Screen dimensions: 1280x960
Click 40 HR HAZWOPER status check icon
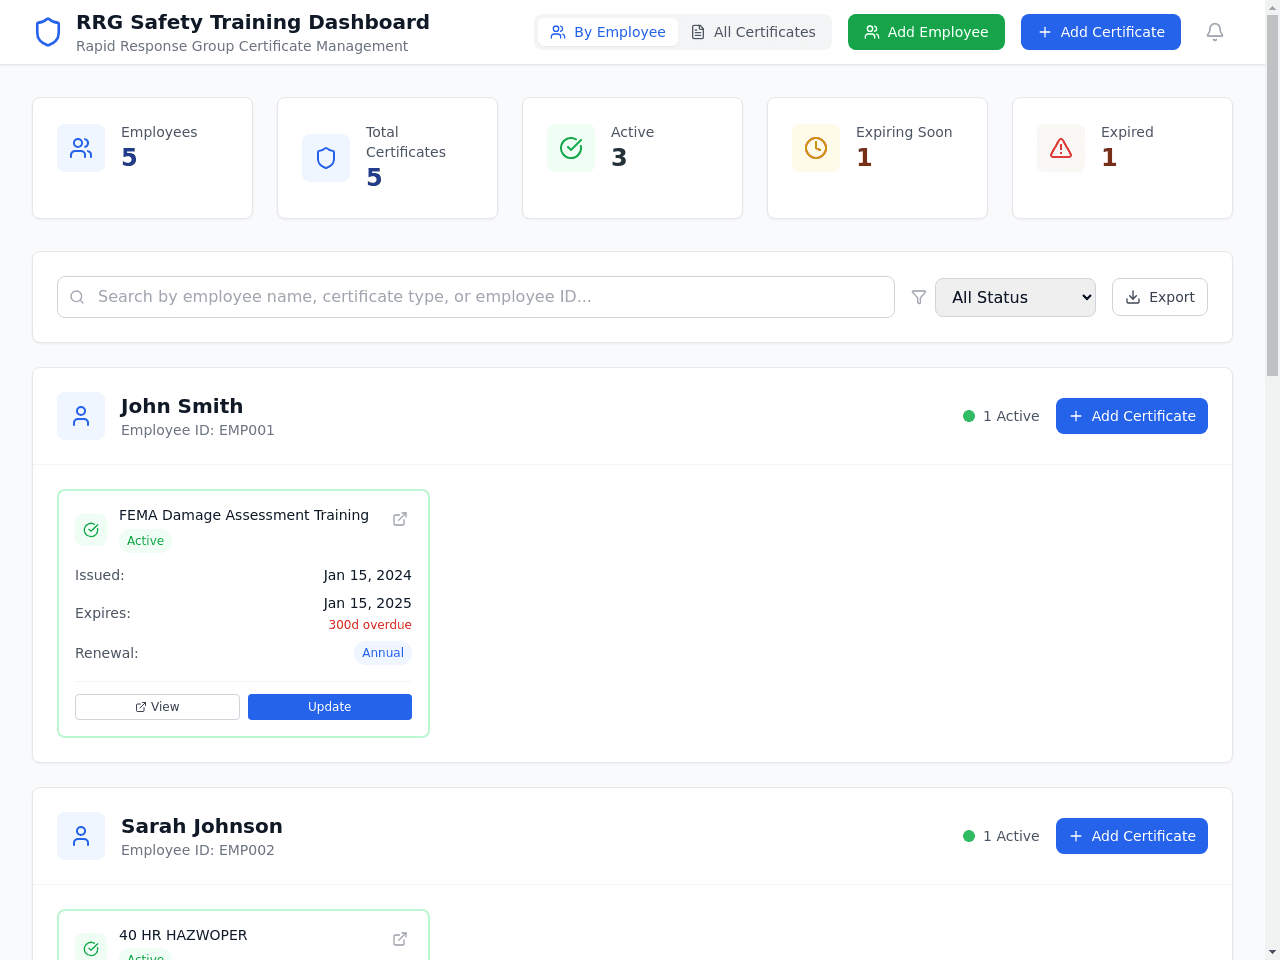(x=91, y=948)
